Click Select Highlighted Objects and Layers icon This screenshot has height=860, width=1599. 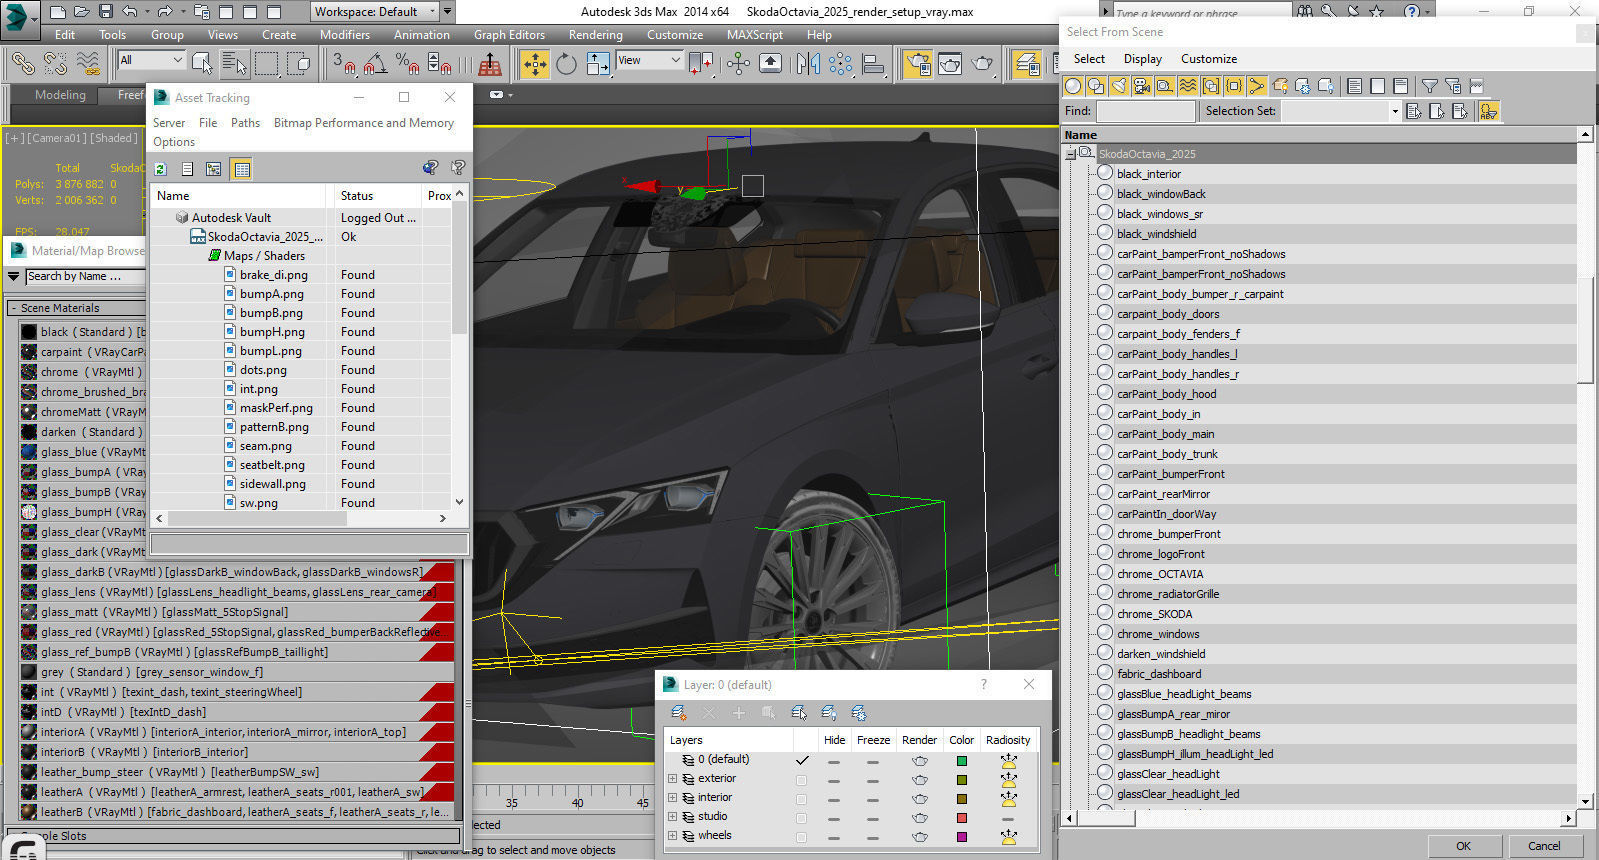pos(798,713)
